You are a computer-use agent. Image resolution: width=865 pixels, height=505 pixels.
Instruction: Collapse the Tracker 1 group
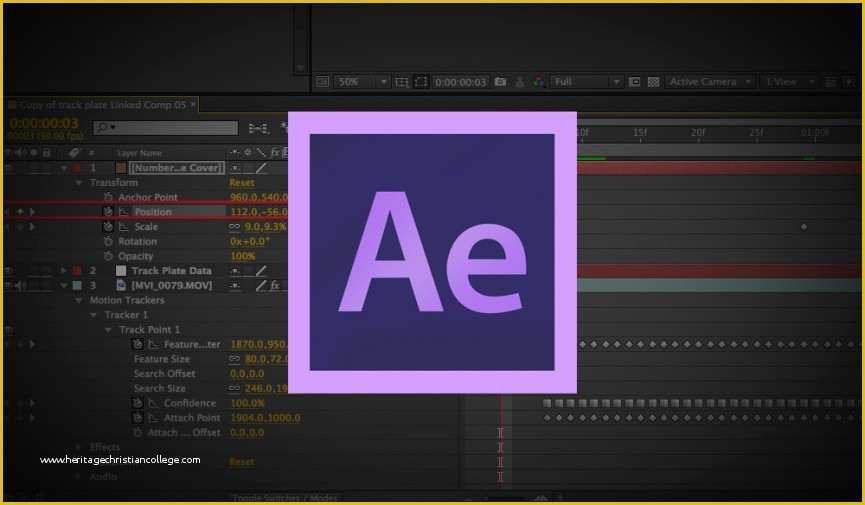tap(94, 315)
